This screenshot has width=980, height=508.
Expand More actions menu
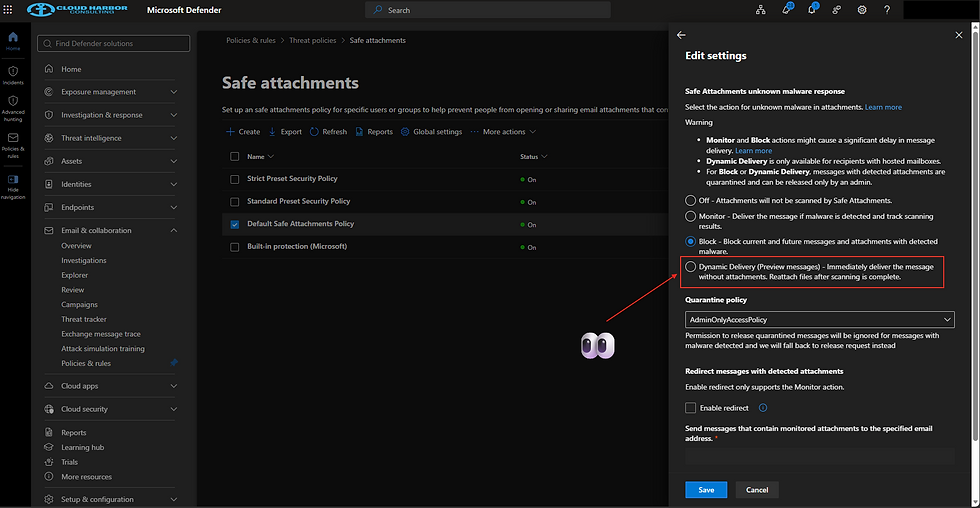click(503, 132)
